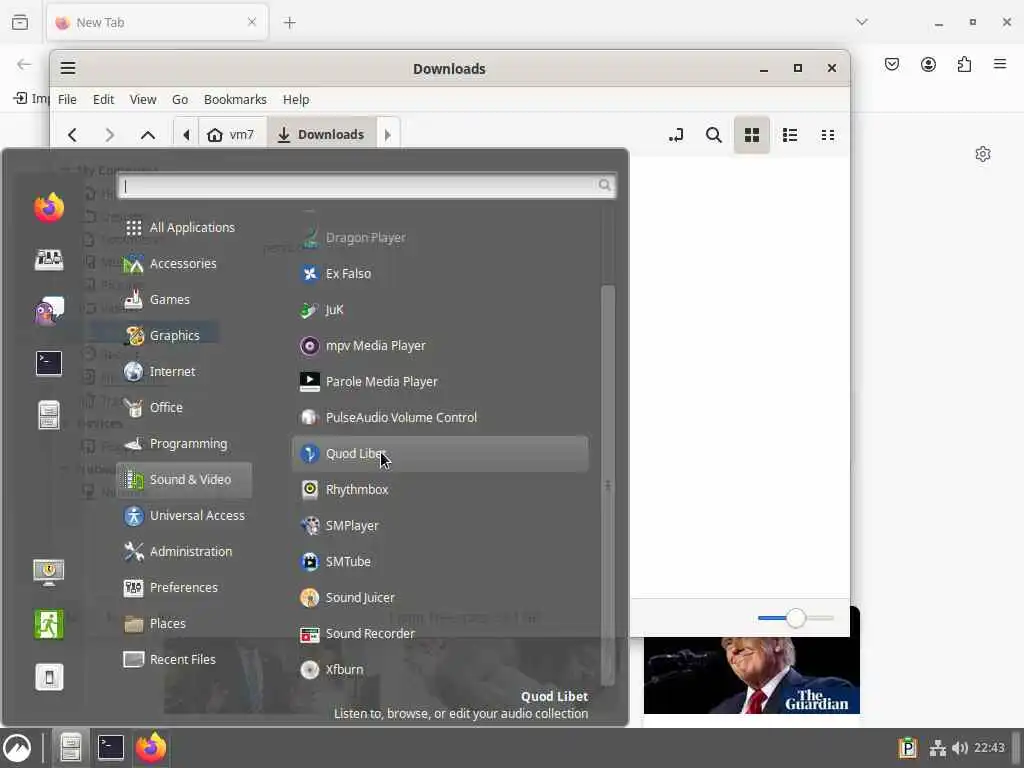Toggle location entry in file manager
This screenshot has width=1024, height=768.
676,135
